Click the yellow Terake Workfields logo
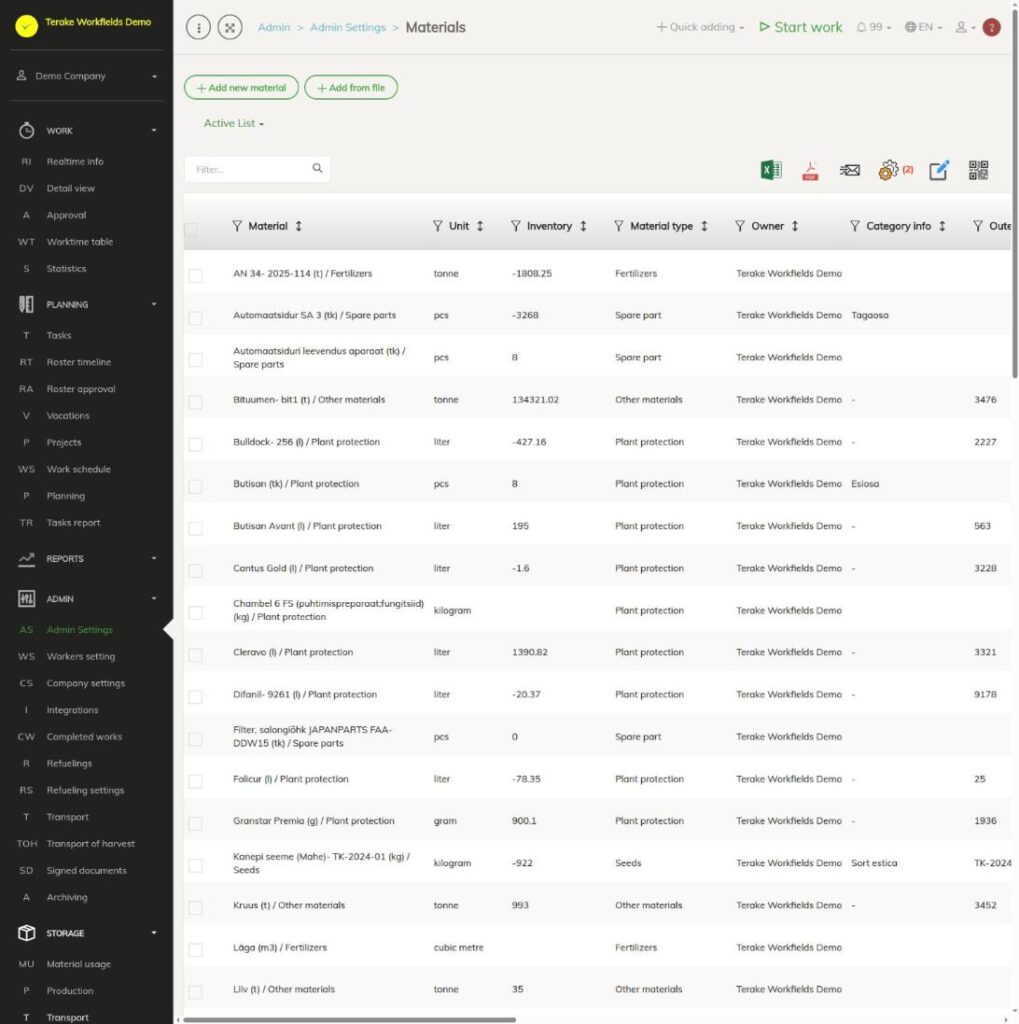This screenshot has height=1024, width=1019. point(26,26)
